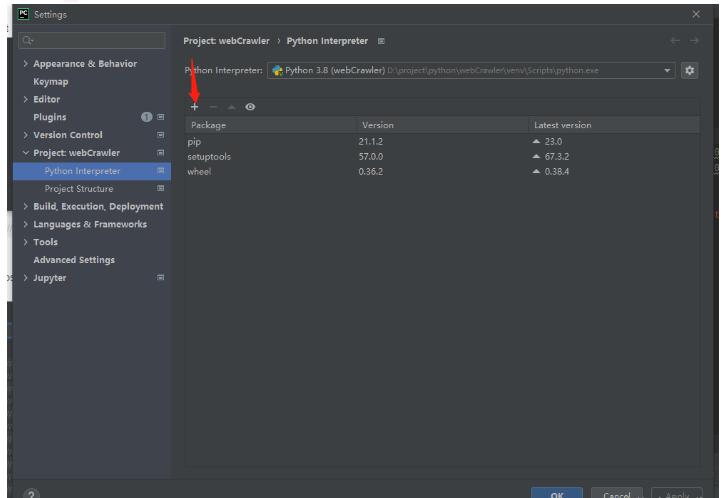The height and width of the screenshot is (498, 722).
Task: Select Keymap settings item
Action: point(51,82)
